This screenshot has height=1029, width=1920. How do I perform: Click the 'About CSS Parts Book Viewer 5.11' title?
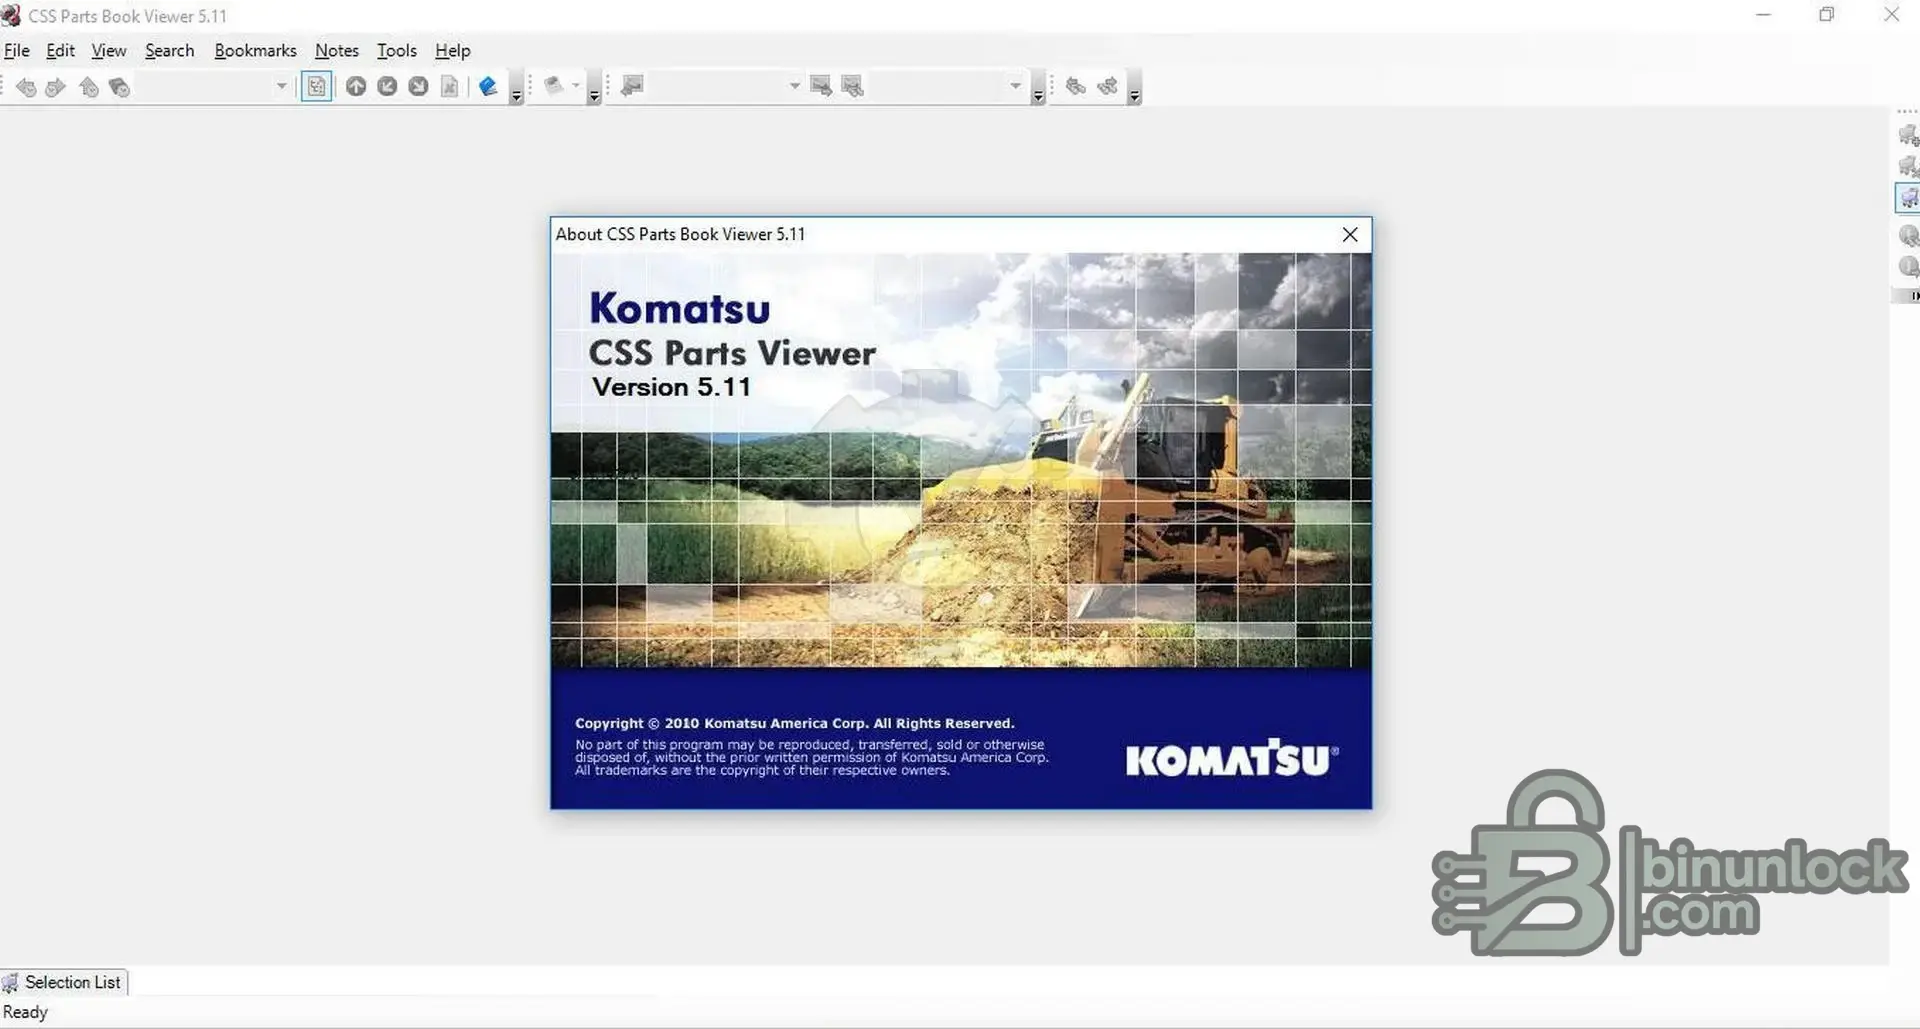click(x=680, y=234)
